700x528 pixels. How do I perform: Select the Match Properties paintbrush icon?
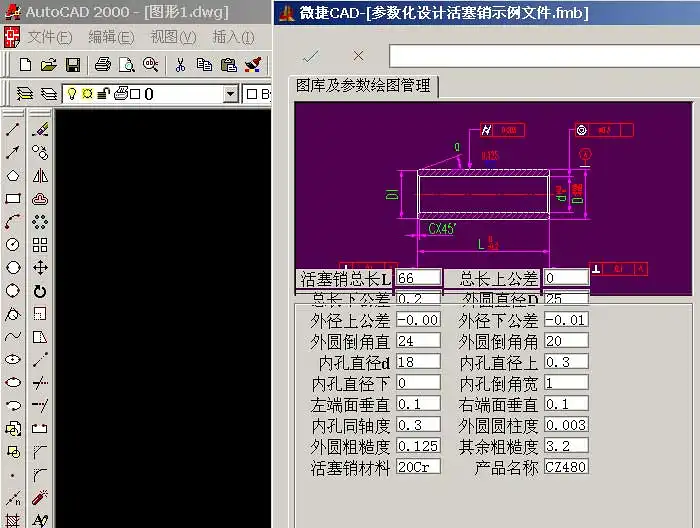253,65
